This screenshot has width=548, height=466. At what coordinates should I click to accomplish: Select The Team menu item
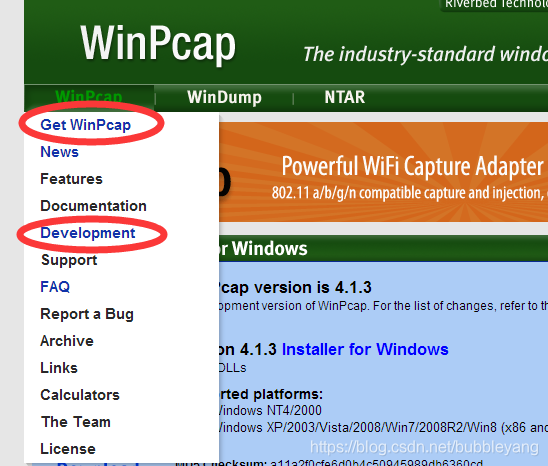tap(75, 422)
